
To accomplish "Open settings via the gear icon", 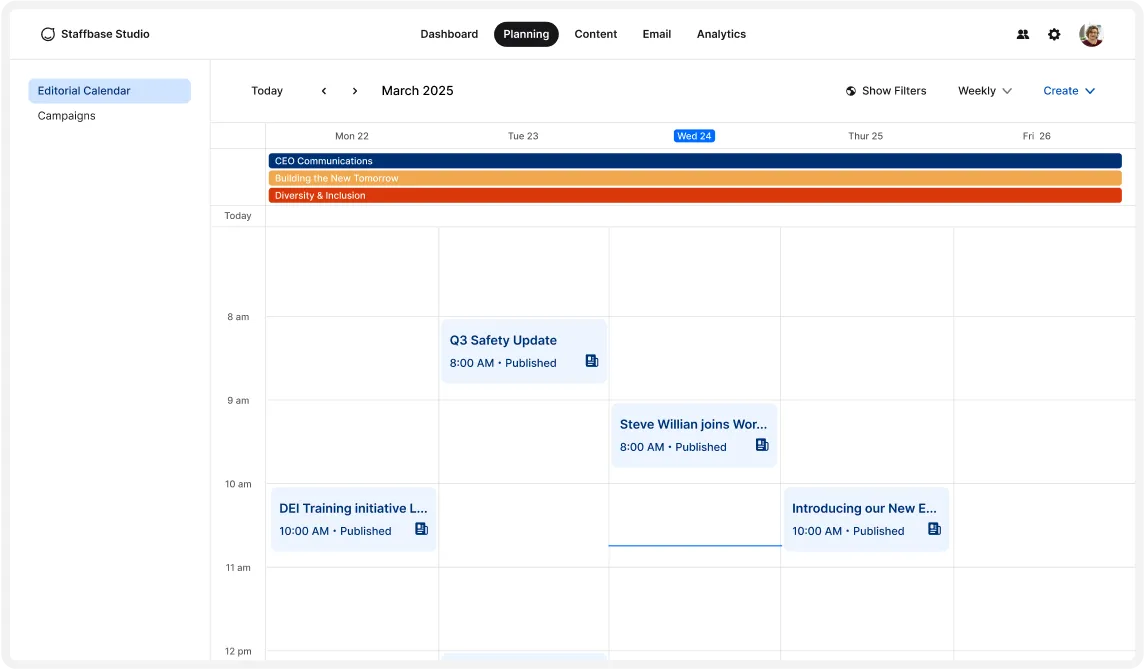I will pyautogui.click(x=1054, y=34).
